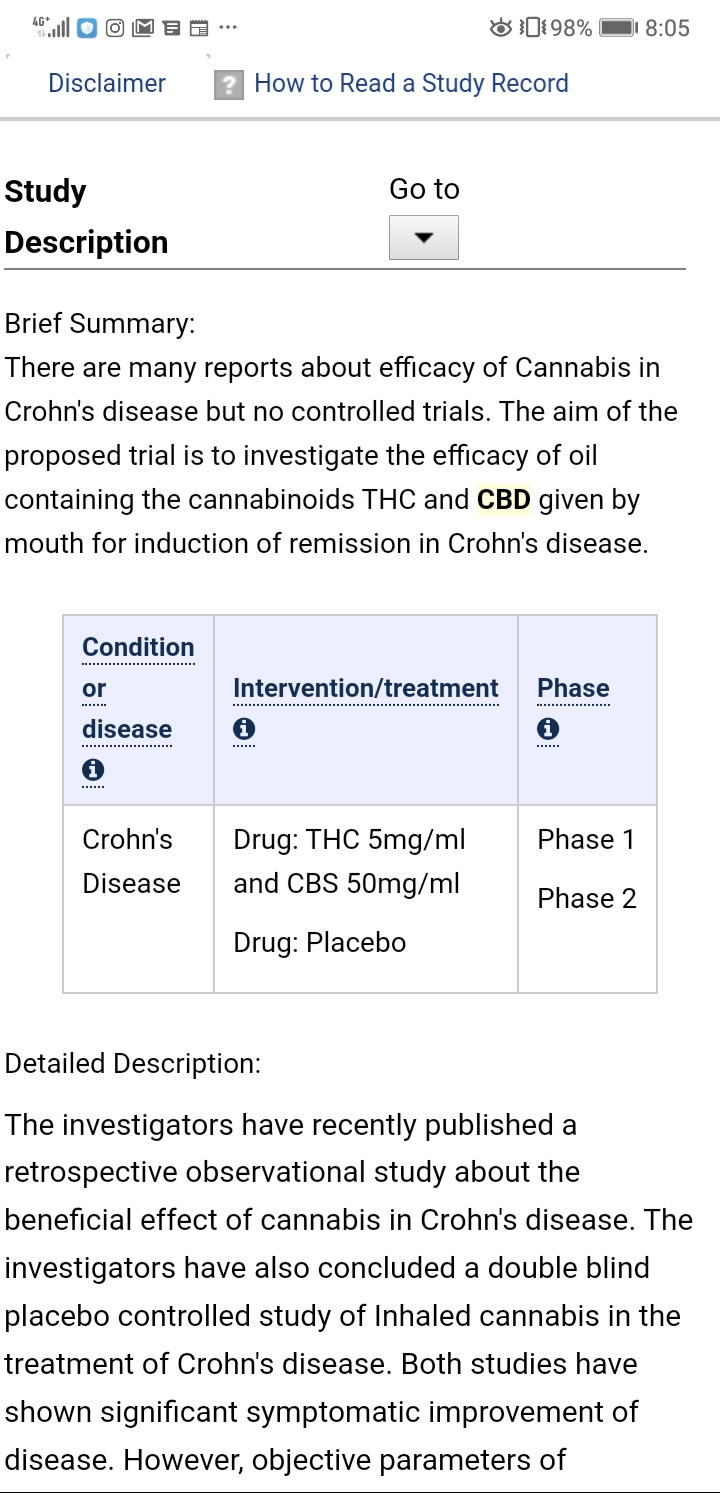Tap the highlighted CBD term

coord(504,499)
